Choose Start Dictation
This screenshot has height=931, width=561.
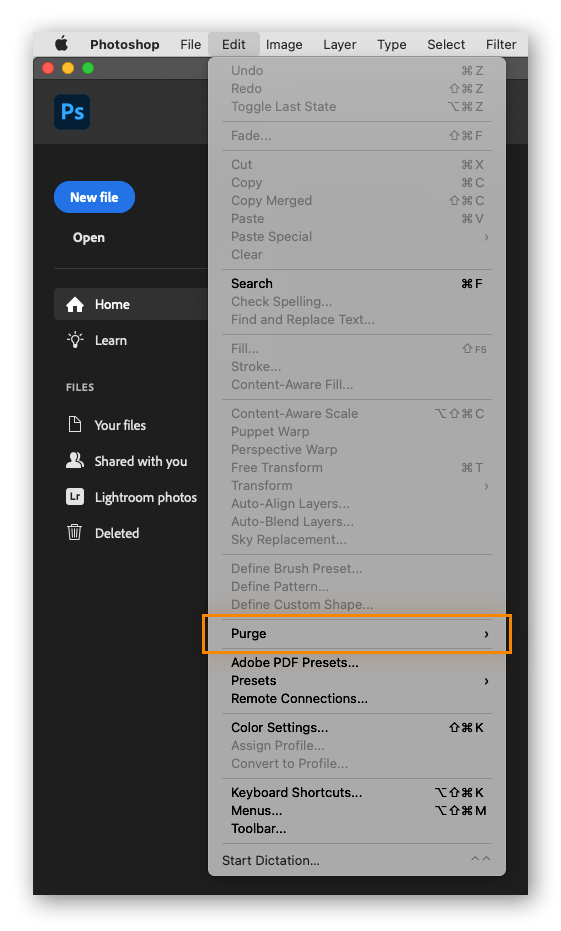(x=357, y=860)
